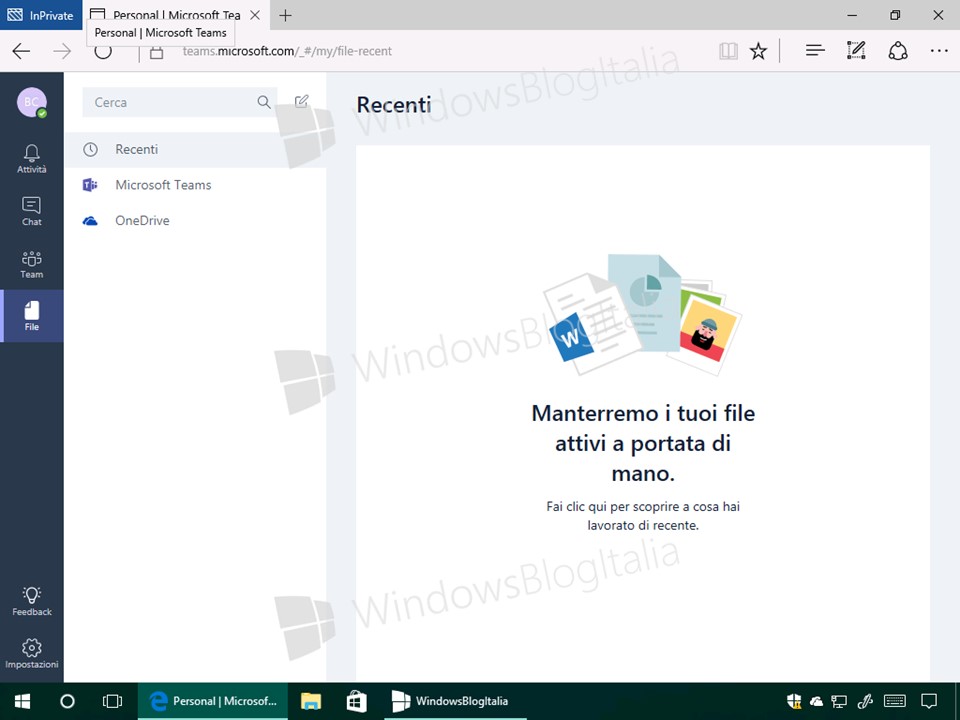Image resolution: width=960 pixels, height=720 pixels.
Task: Click the InPrivate badge
Action: click(x=41, y=15)
